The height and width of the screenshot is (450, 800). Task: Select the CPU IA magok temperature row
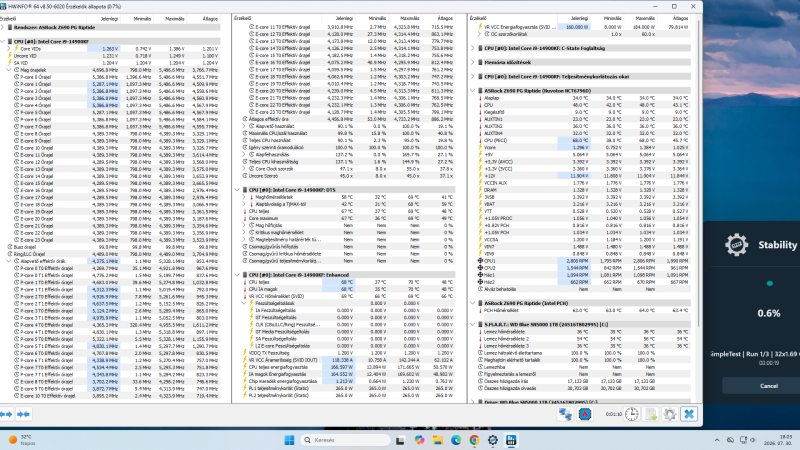pos(344,289)
